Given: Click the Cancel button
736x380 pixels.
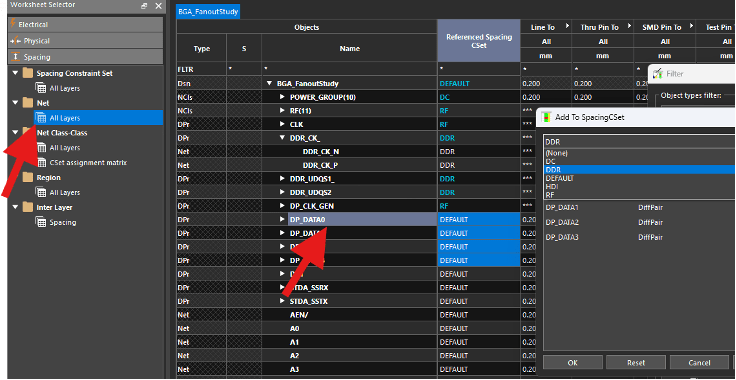Looking at the screenshot, I should [x=699, y=362].
